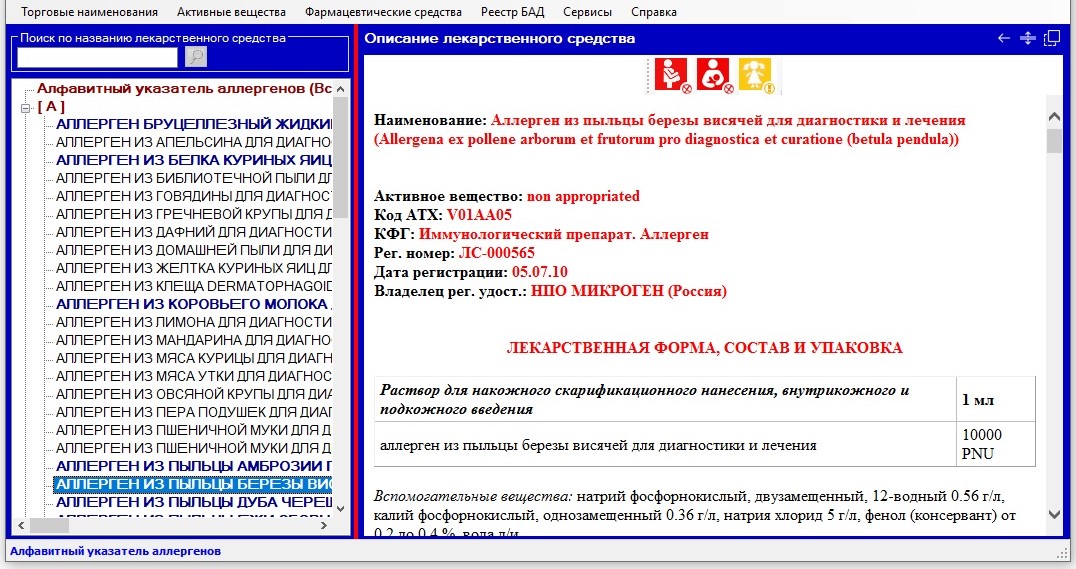The height and width of the screenshot is (569, 1076).
Task: Select АЛЛЕРГЕН ИЗ МЯСА УТКИ item
Action: tap(194, 376)
